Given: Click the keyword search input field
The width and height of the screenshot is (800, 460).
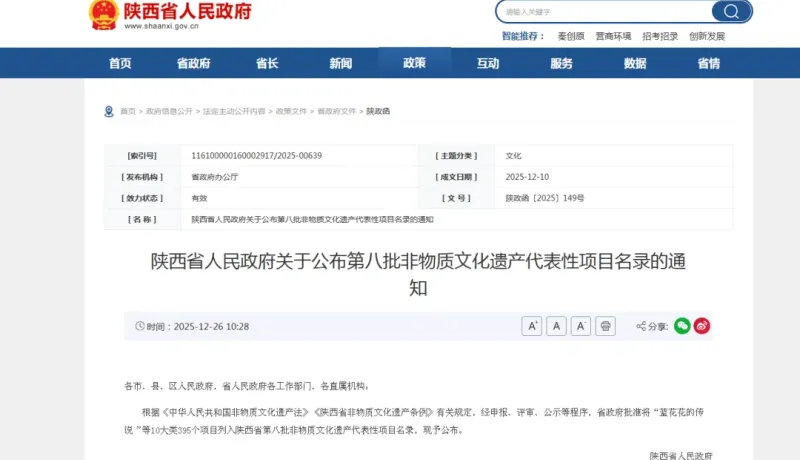Looking at the screenshot, I should 600,12.
